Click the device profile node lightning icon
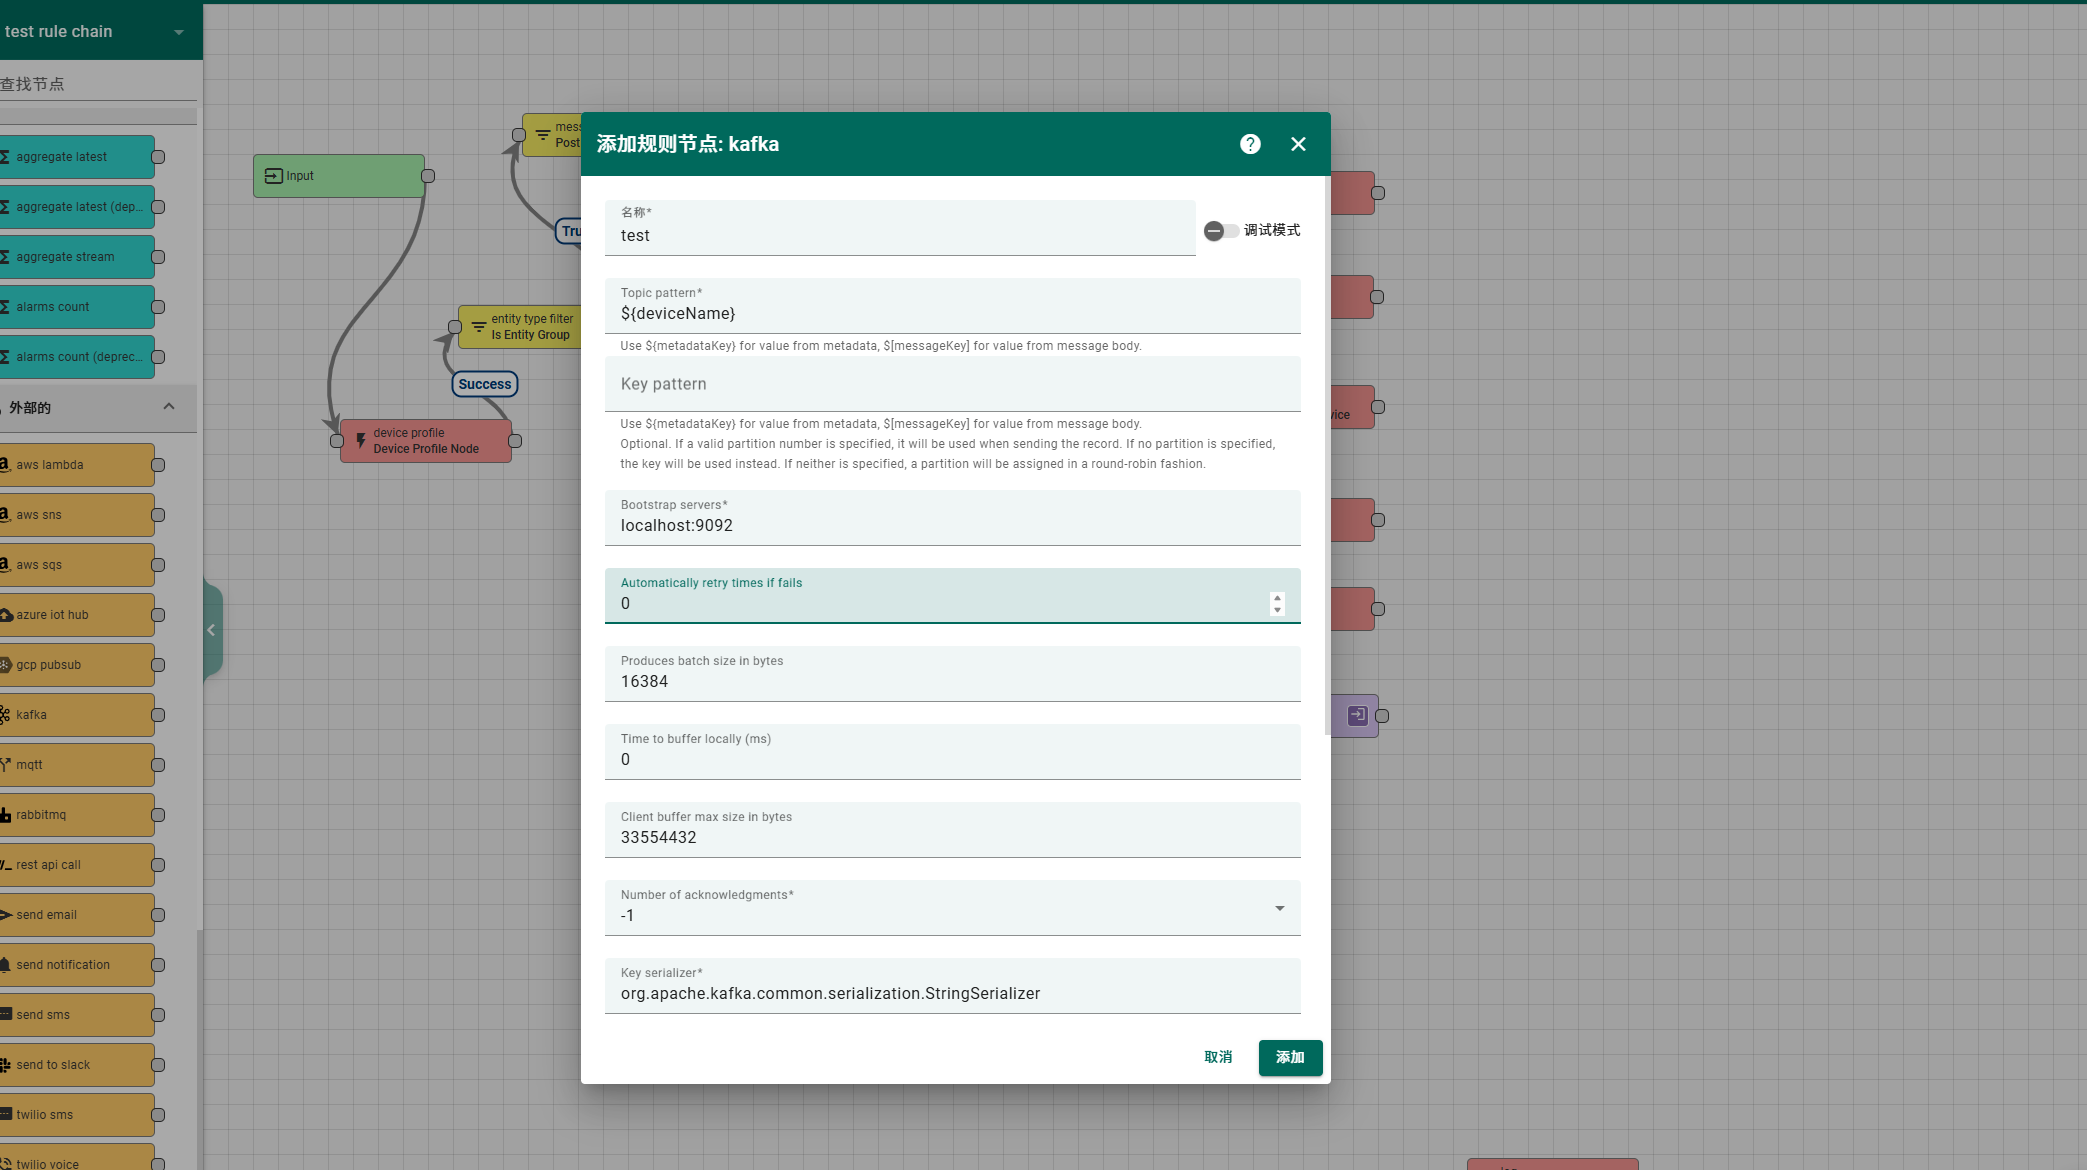 pos(361,441)
